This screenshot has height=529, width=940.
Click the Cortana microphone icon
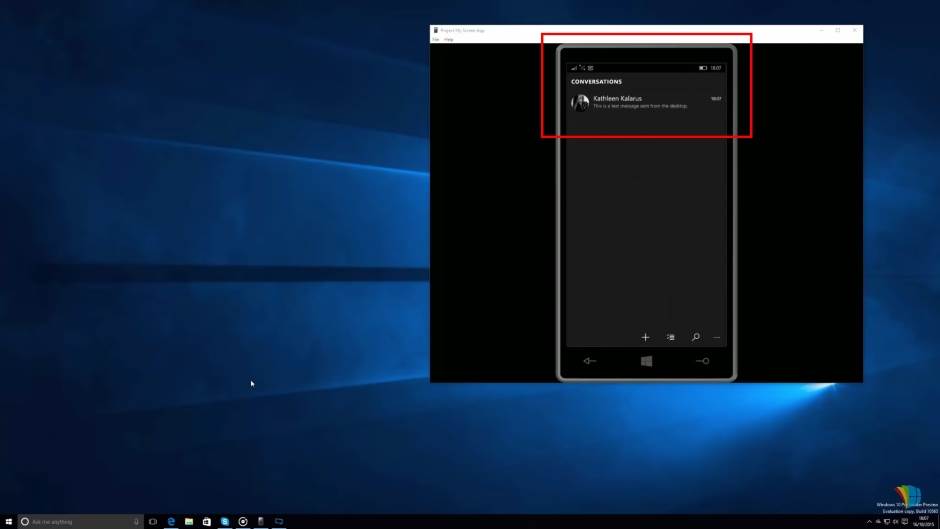point(136,522)
